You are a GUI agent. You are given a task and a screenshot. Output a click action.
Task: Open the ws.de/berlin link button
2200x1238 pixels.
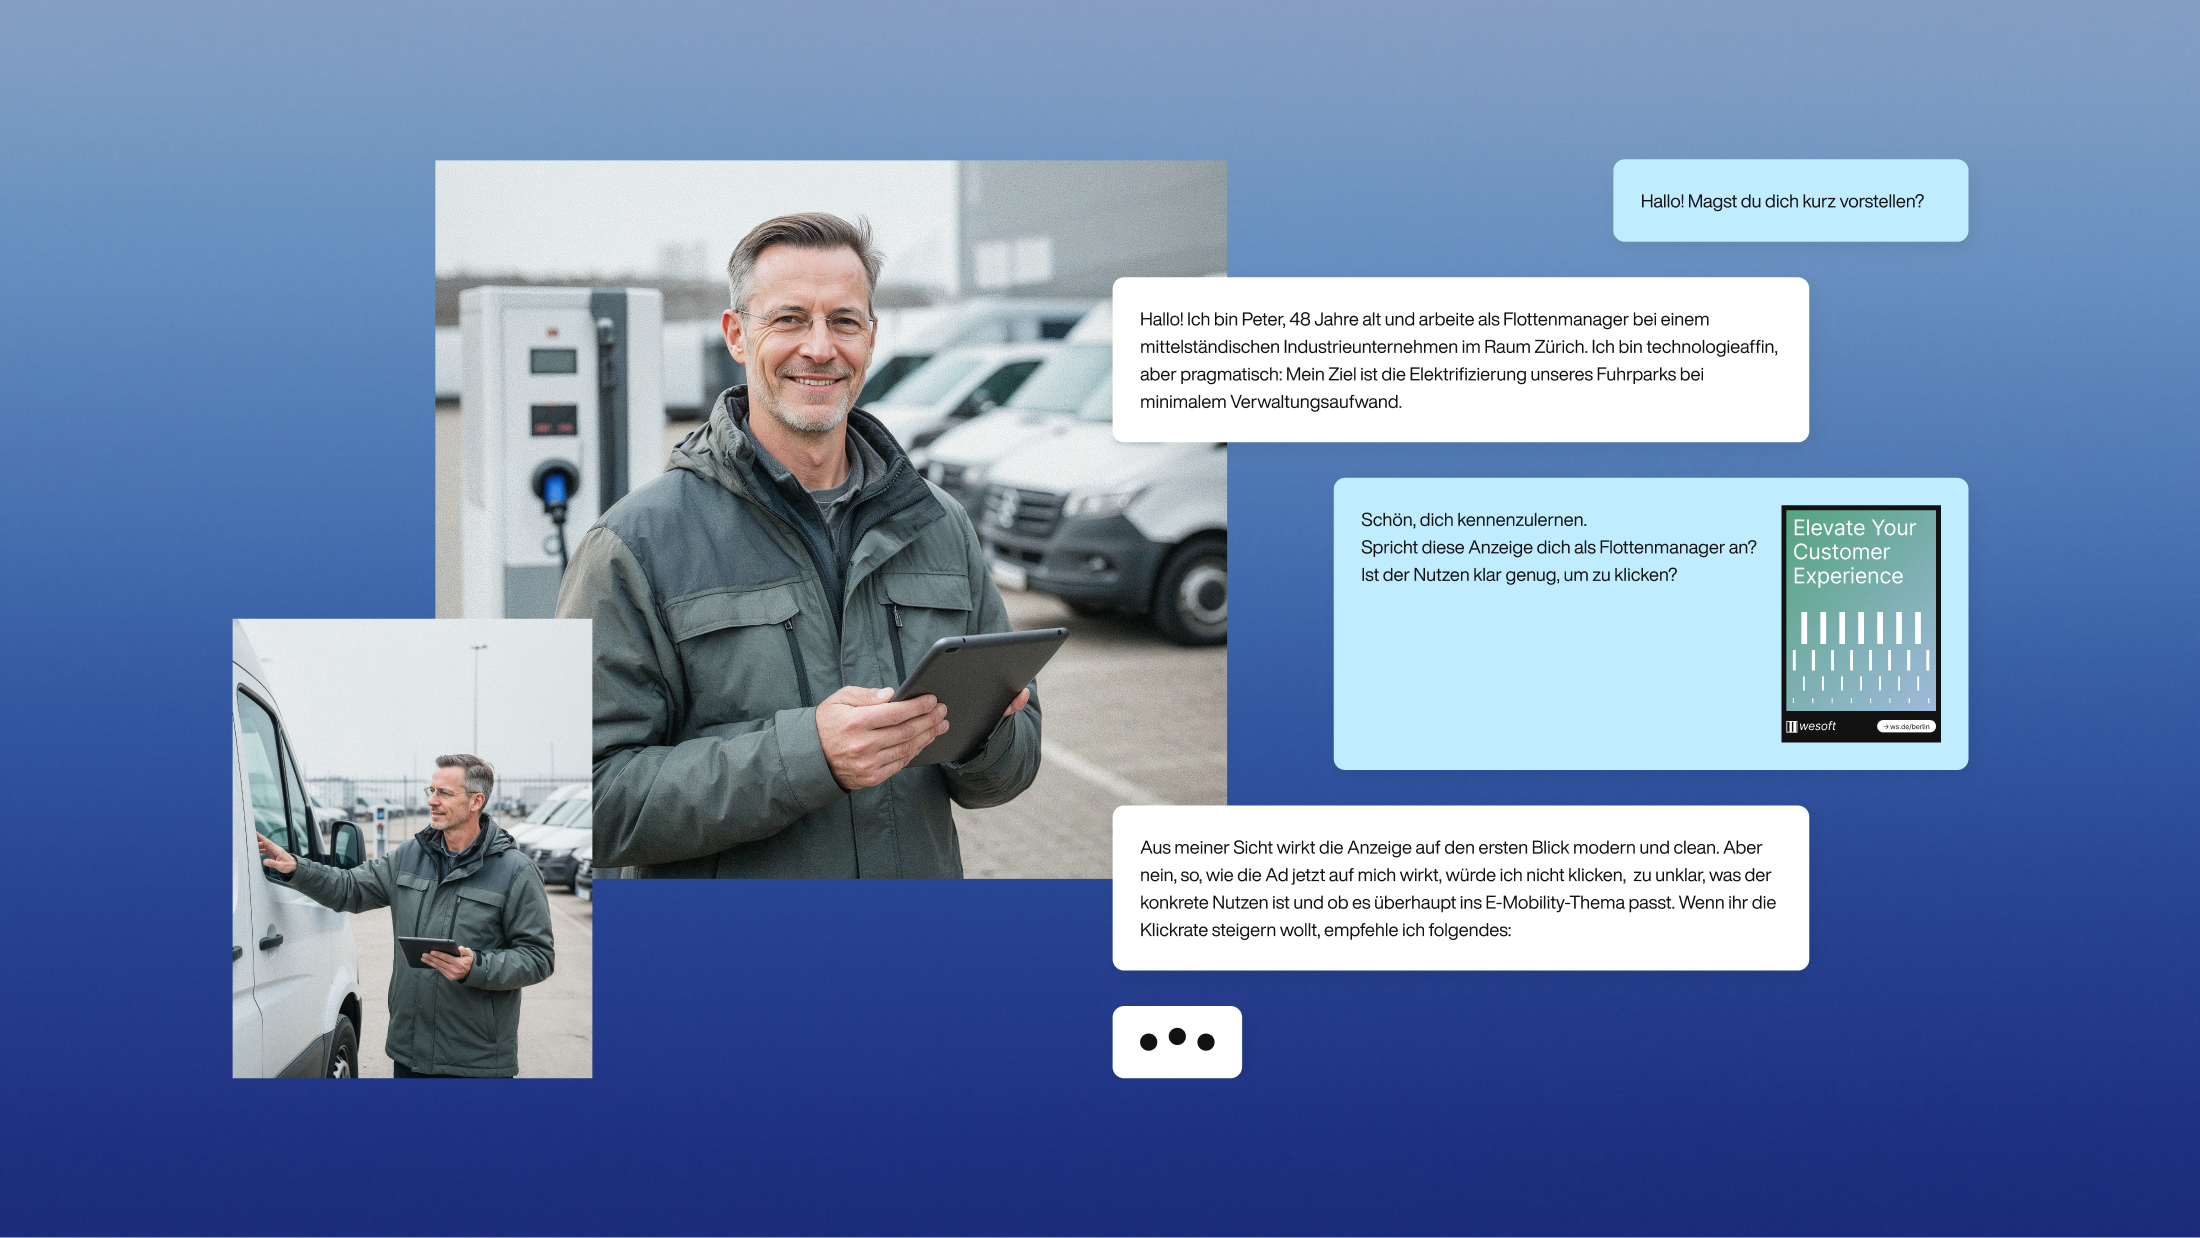tap(1906, 726)
